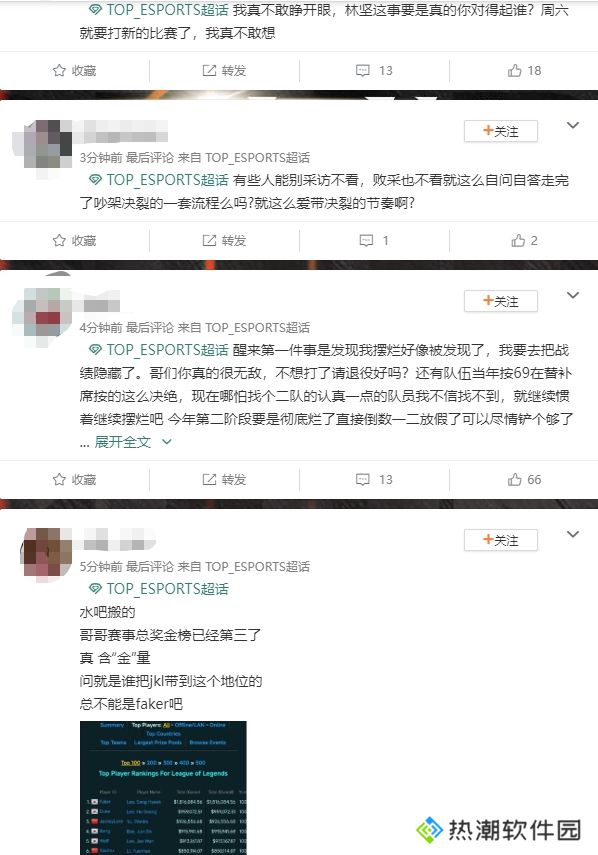Open the player rankings image thumbnail
This screenshot has width=598, height=855.
(163, 787)
